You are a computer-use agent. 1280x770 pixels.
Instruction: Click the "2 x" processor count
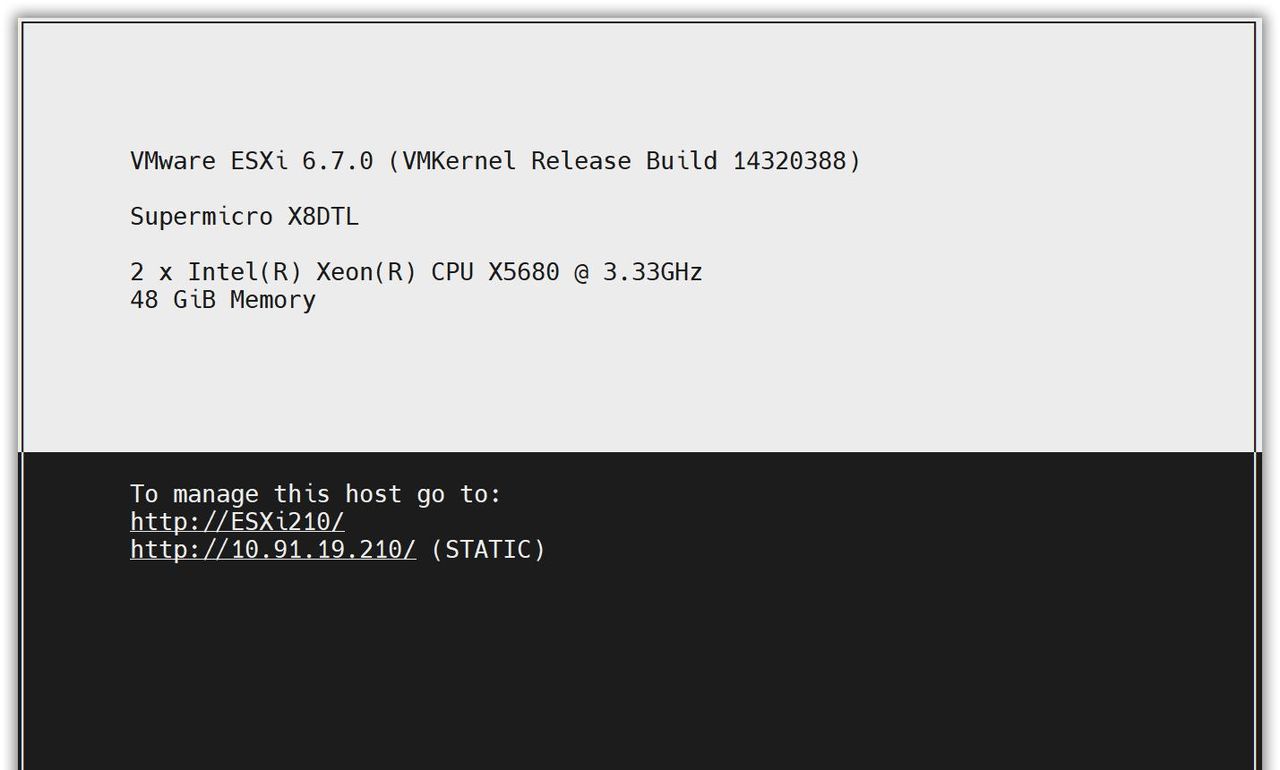(152, 272)
